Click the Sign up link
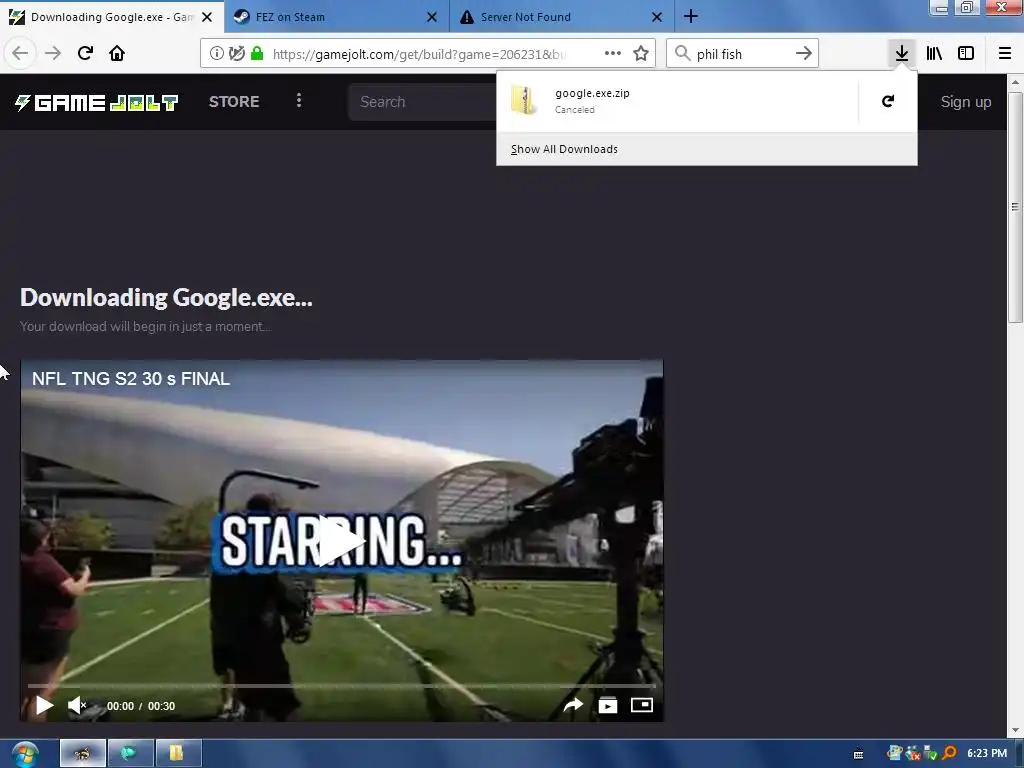The image size is (1024, 768). [x=966, y=102]
